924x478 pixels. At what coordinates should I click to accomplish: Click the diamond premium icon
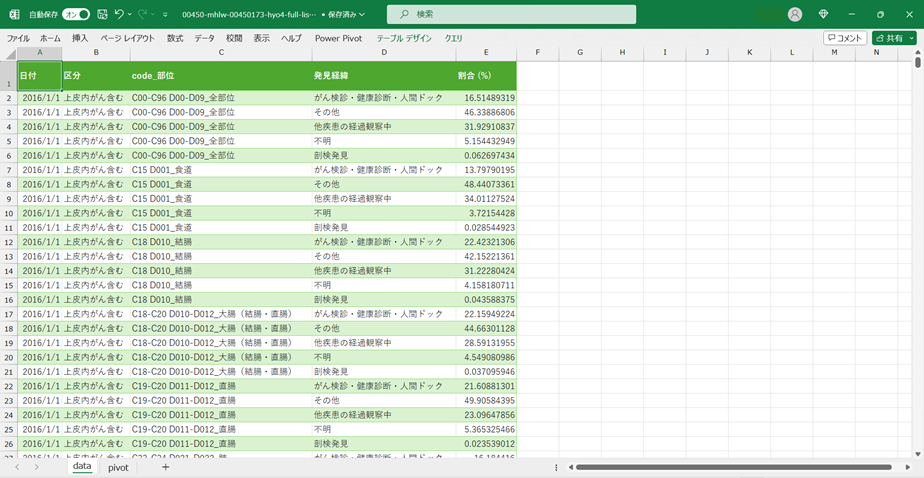pyautogui.click(x=823, y=14)
